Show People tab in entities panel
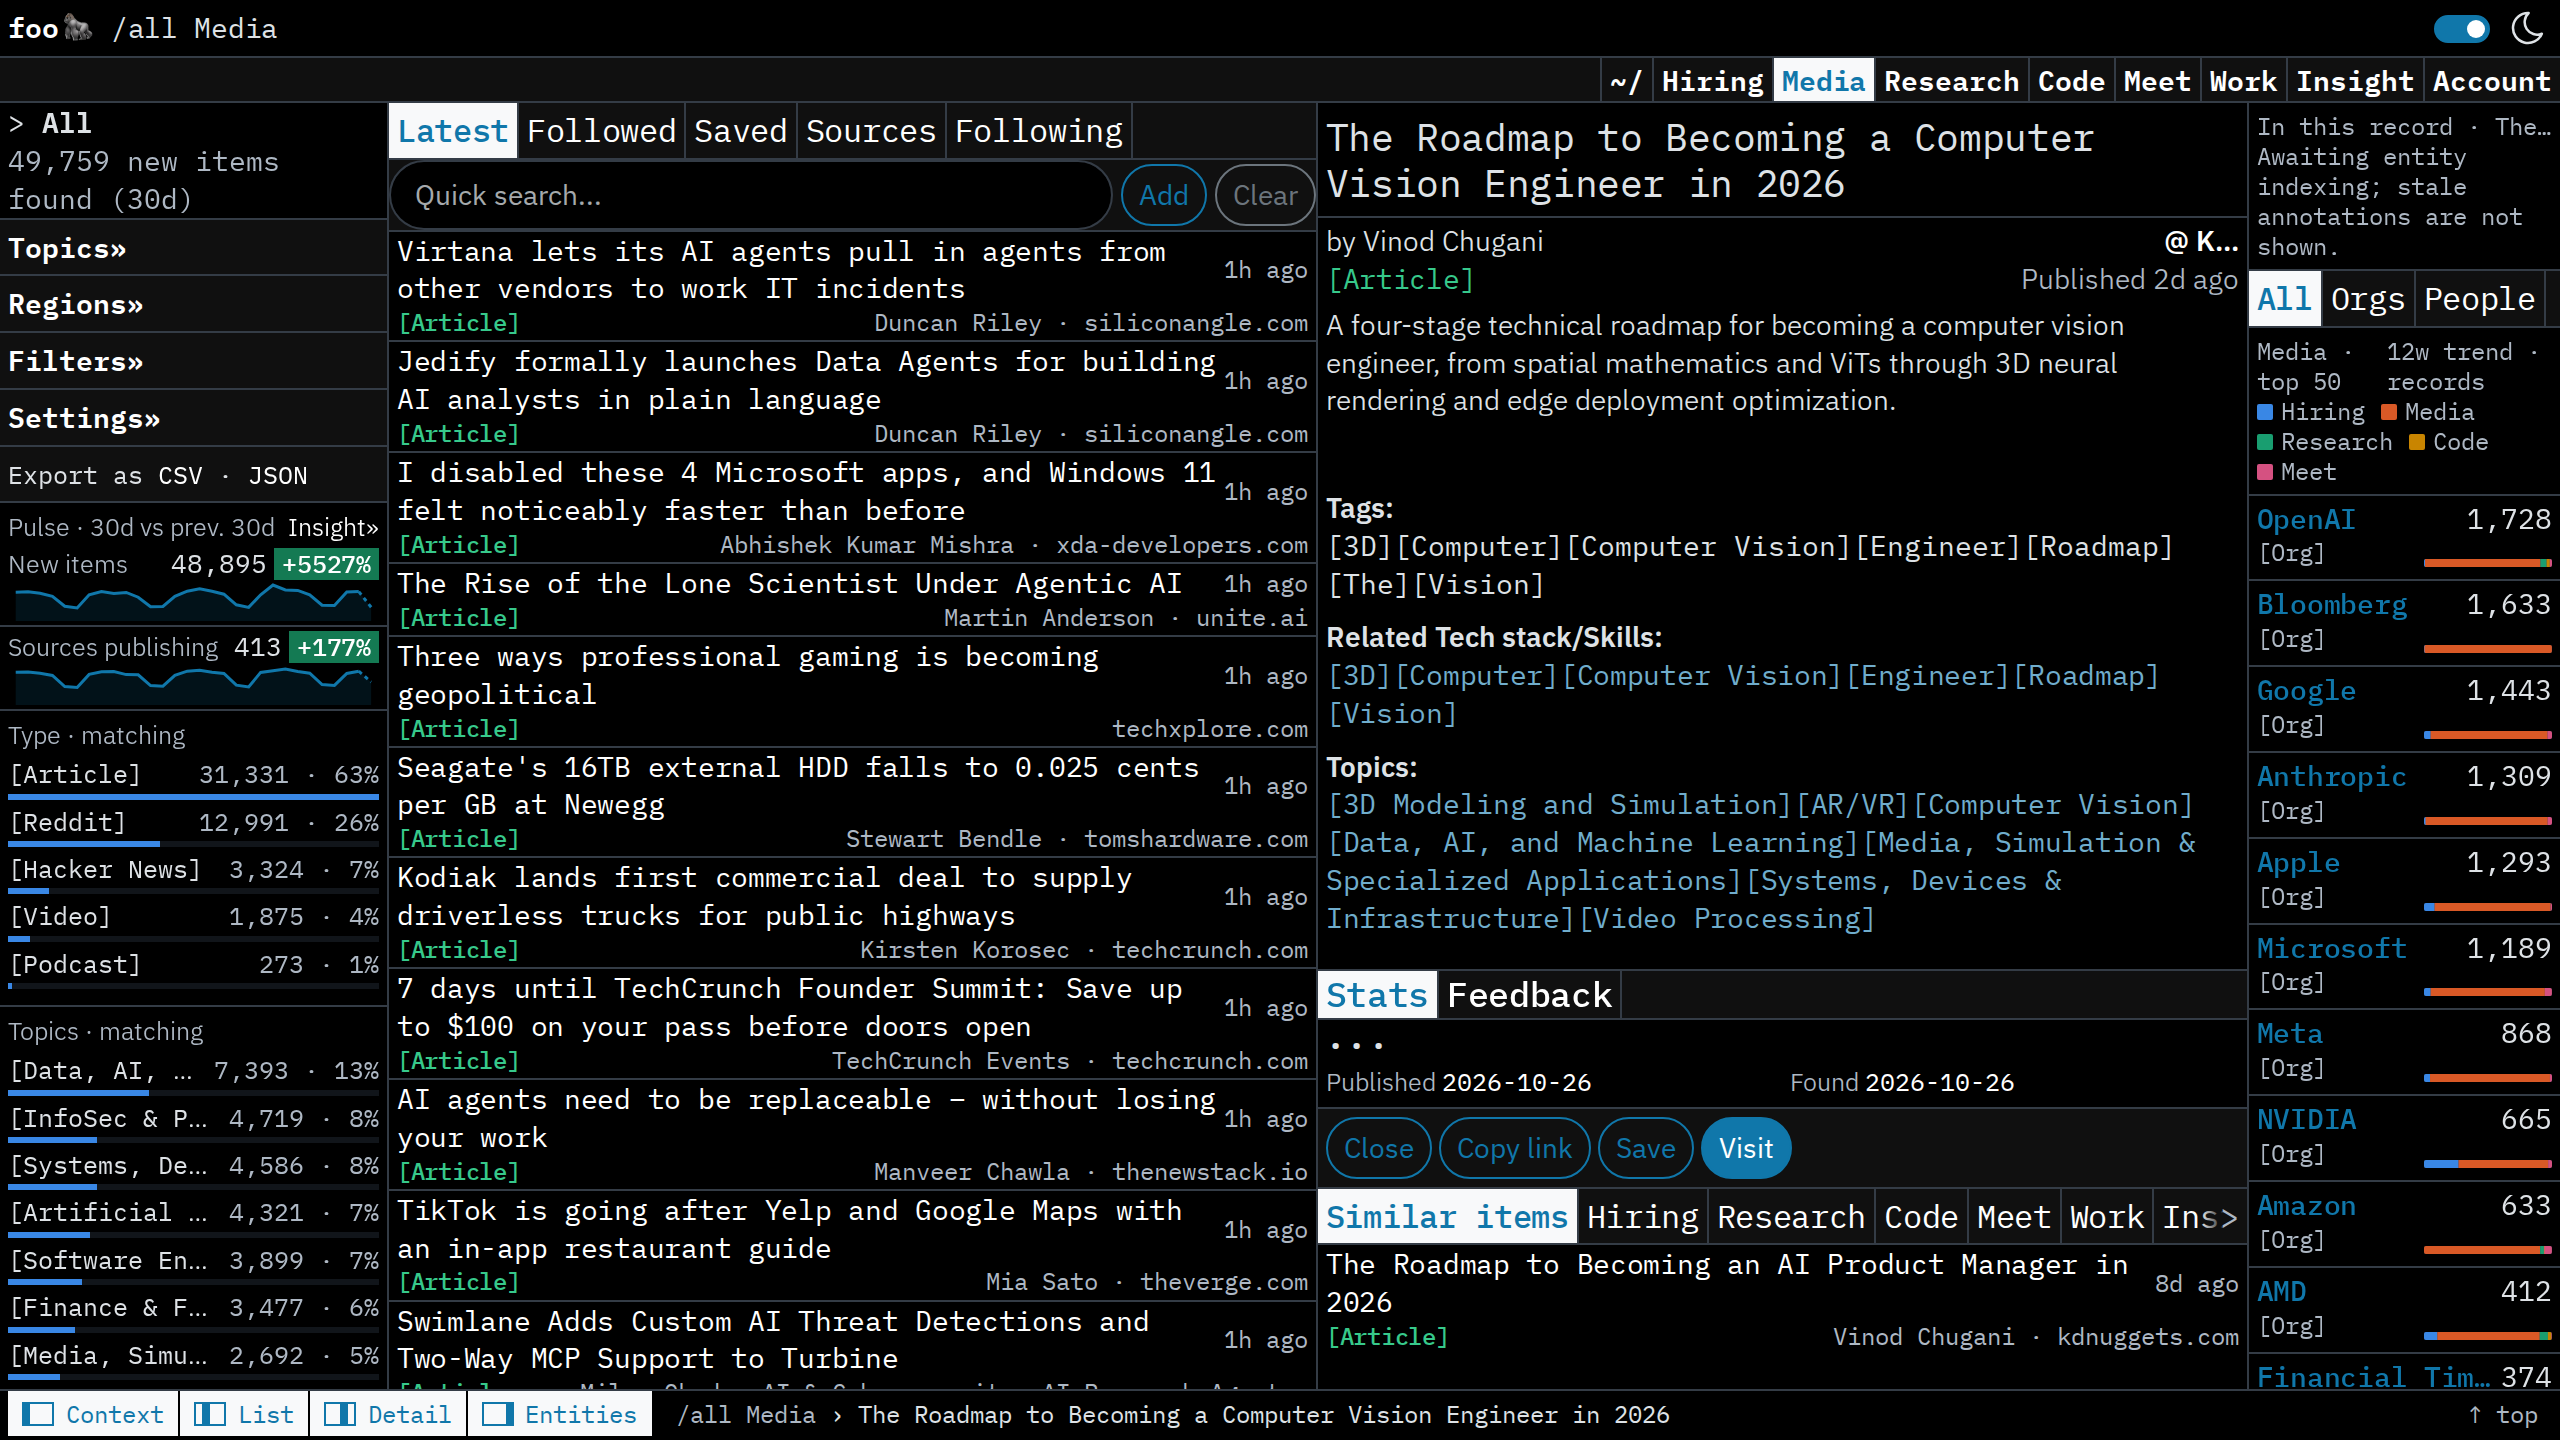This screenshot has height=1440, width=2560. pos(2479,299)
